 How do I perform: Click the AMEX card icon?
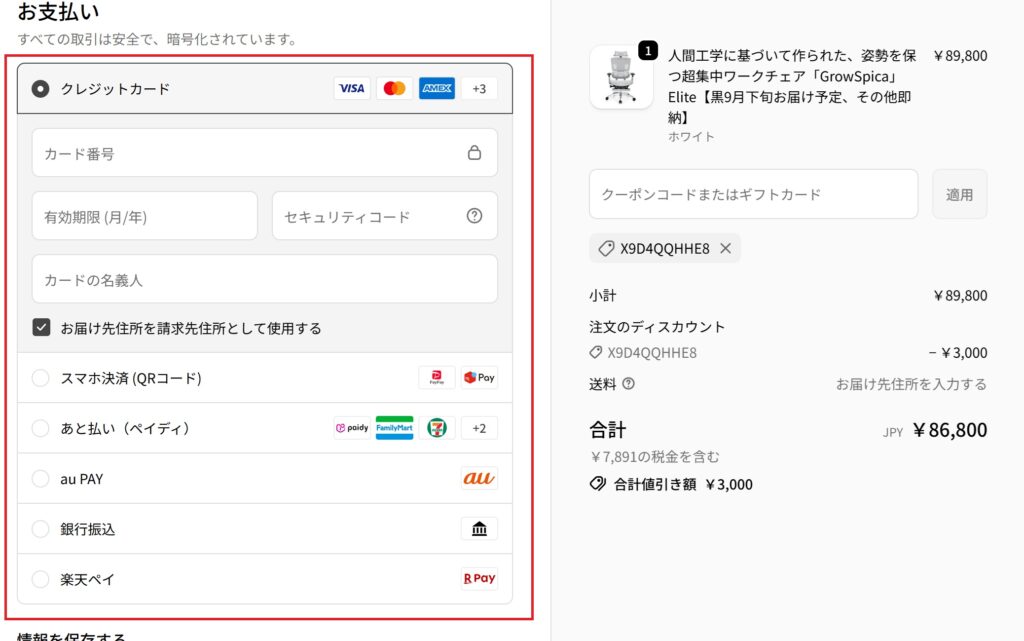tap(437, 89)
